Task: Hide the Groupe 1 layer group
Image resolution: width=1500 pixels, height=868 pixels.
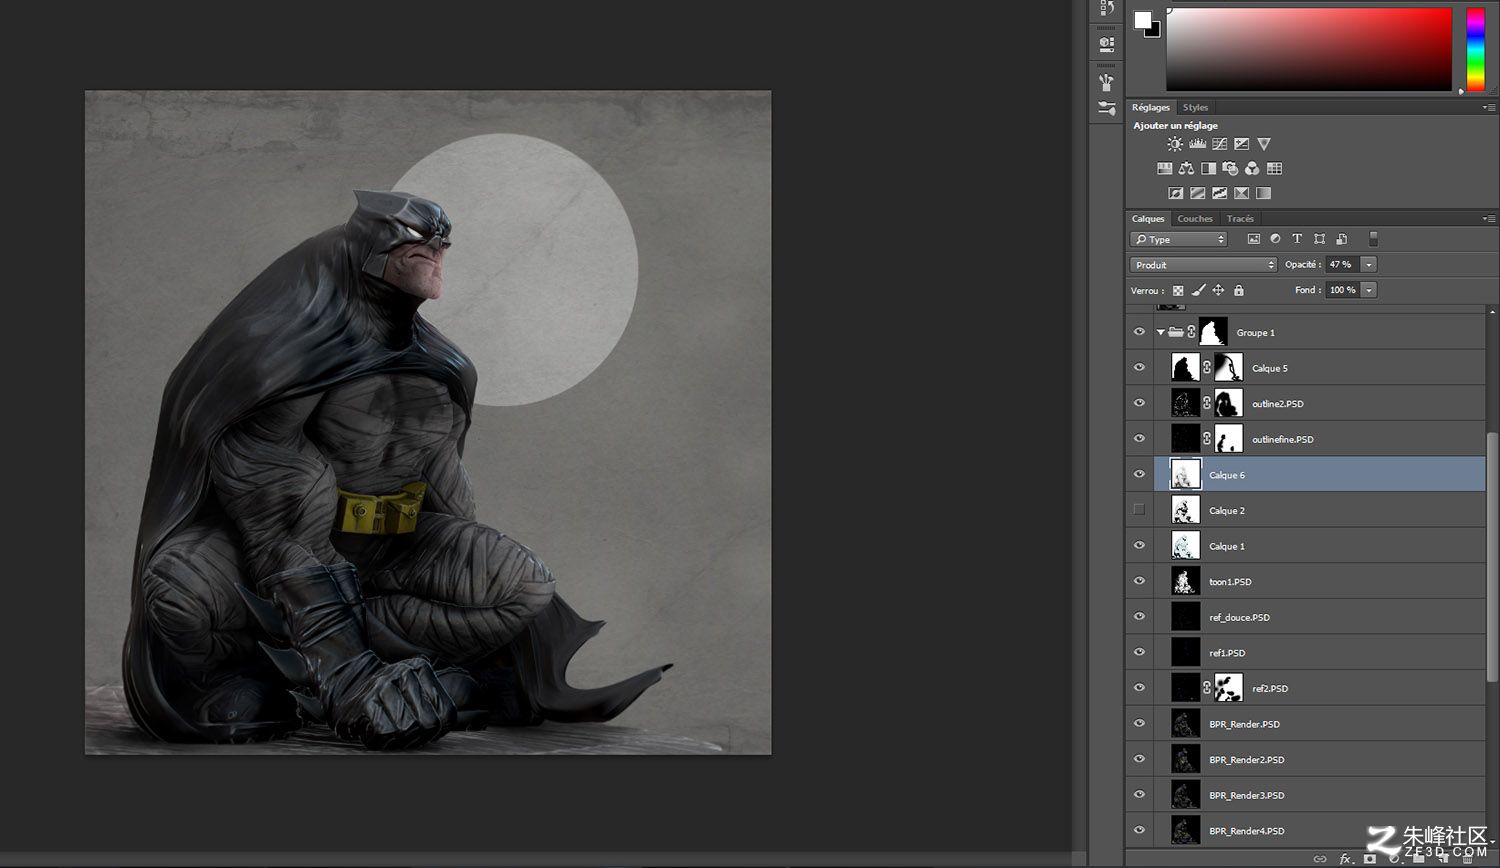Action: click(x=1139, y=332)
